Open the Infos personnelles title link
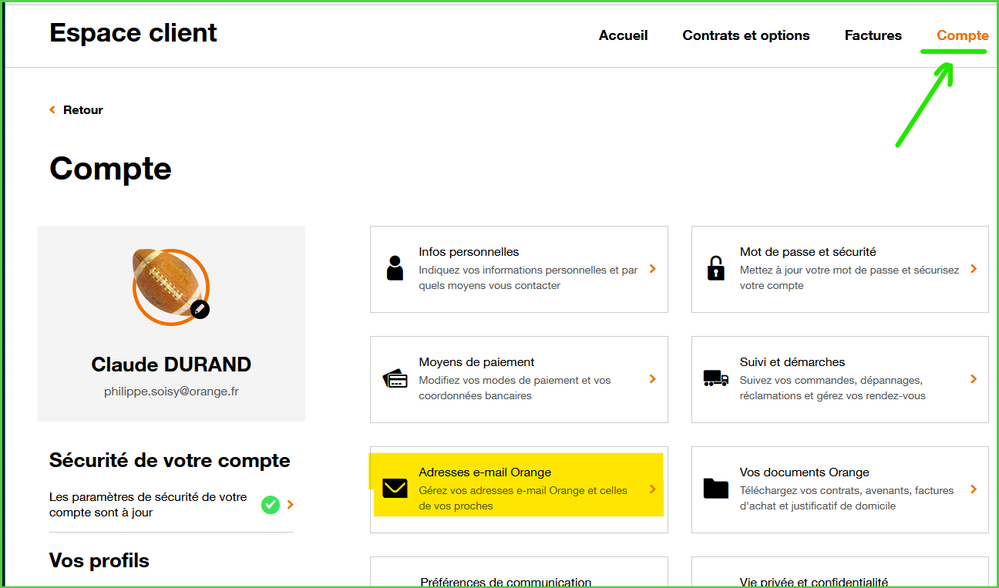 pyautogui.click(x=469, y=252)
